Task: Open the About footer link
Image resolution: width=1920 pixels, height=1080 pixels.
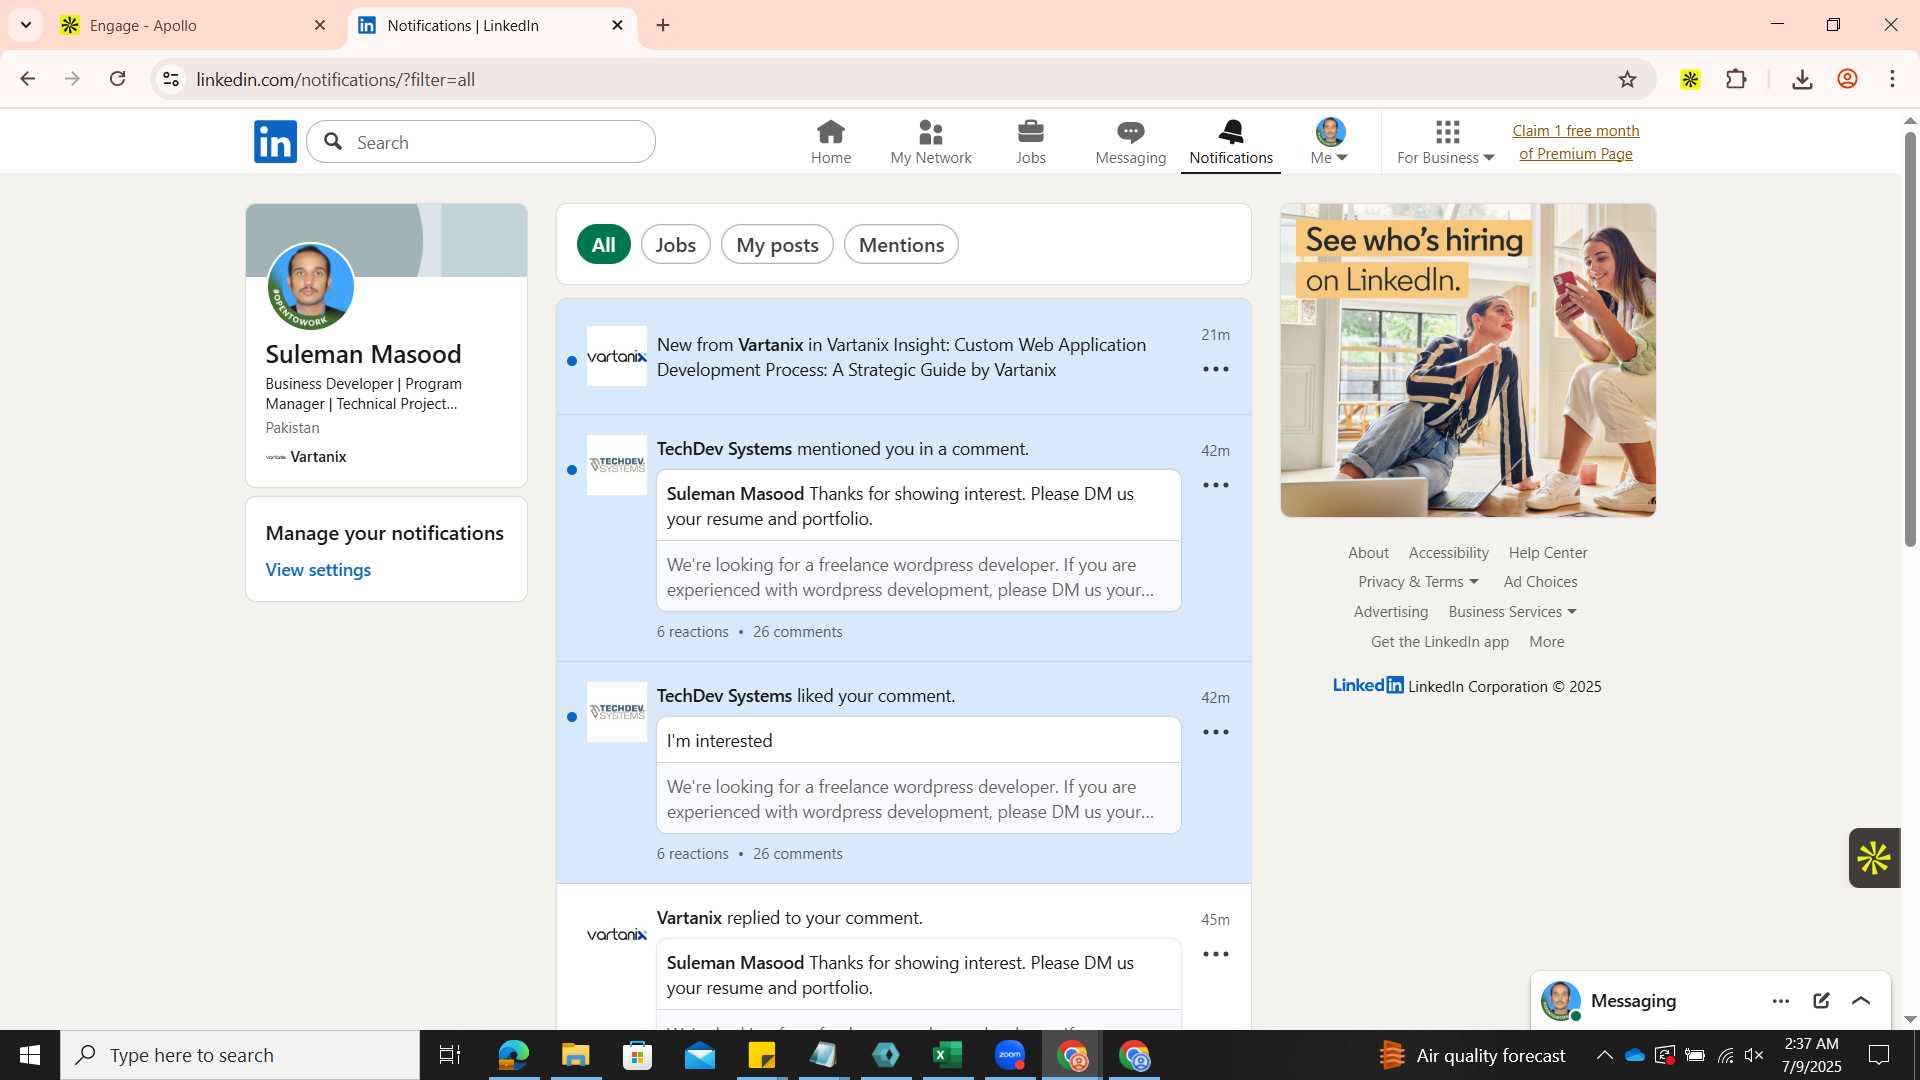Action: (1368, 553)
